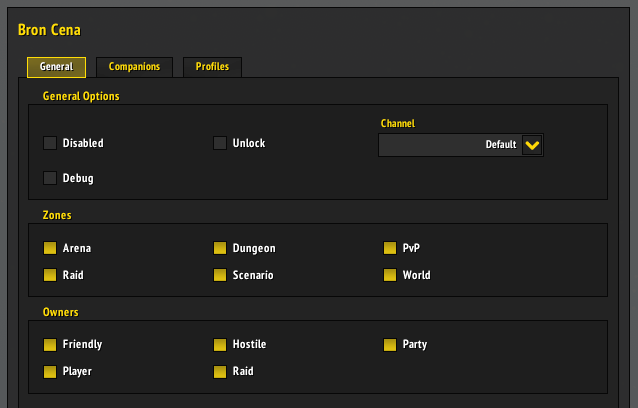638x408 pixels.
Task: Toggle the Dungeon zone checkbox
Action: pos(220,248)
